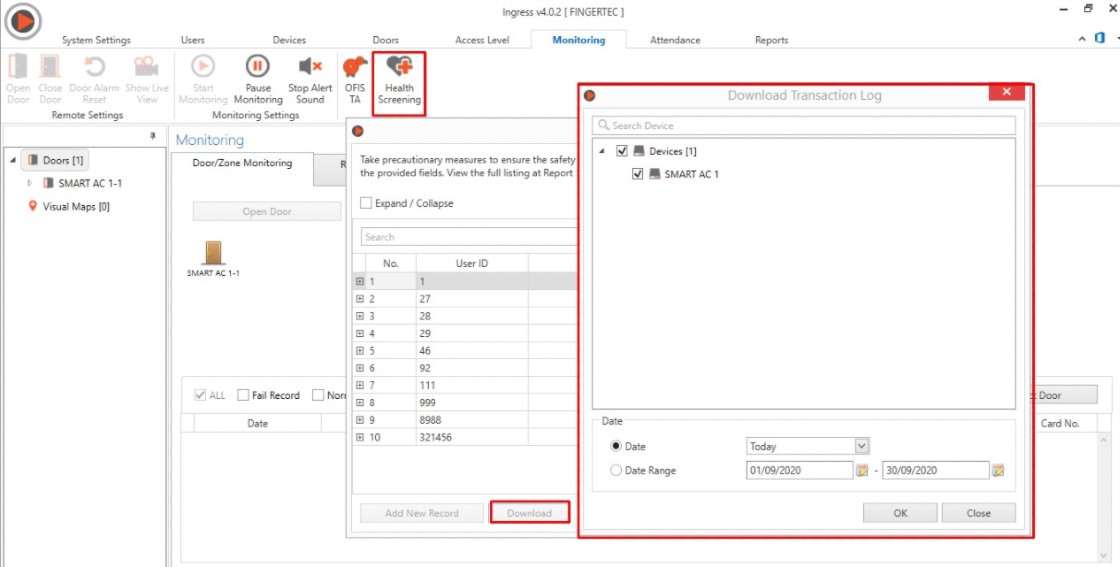
Task: Click the SMART AC 1 device icon
Action: click(654, 174)
